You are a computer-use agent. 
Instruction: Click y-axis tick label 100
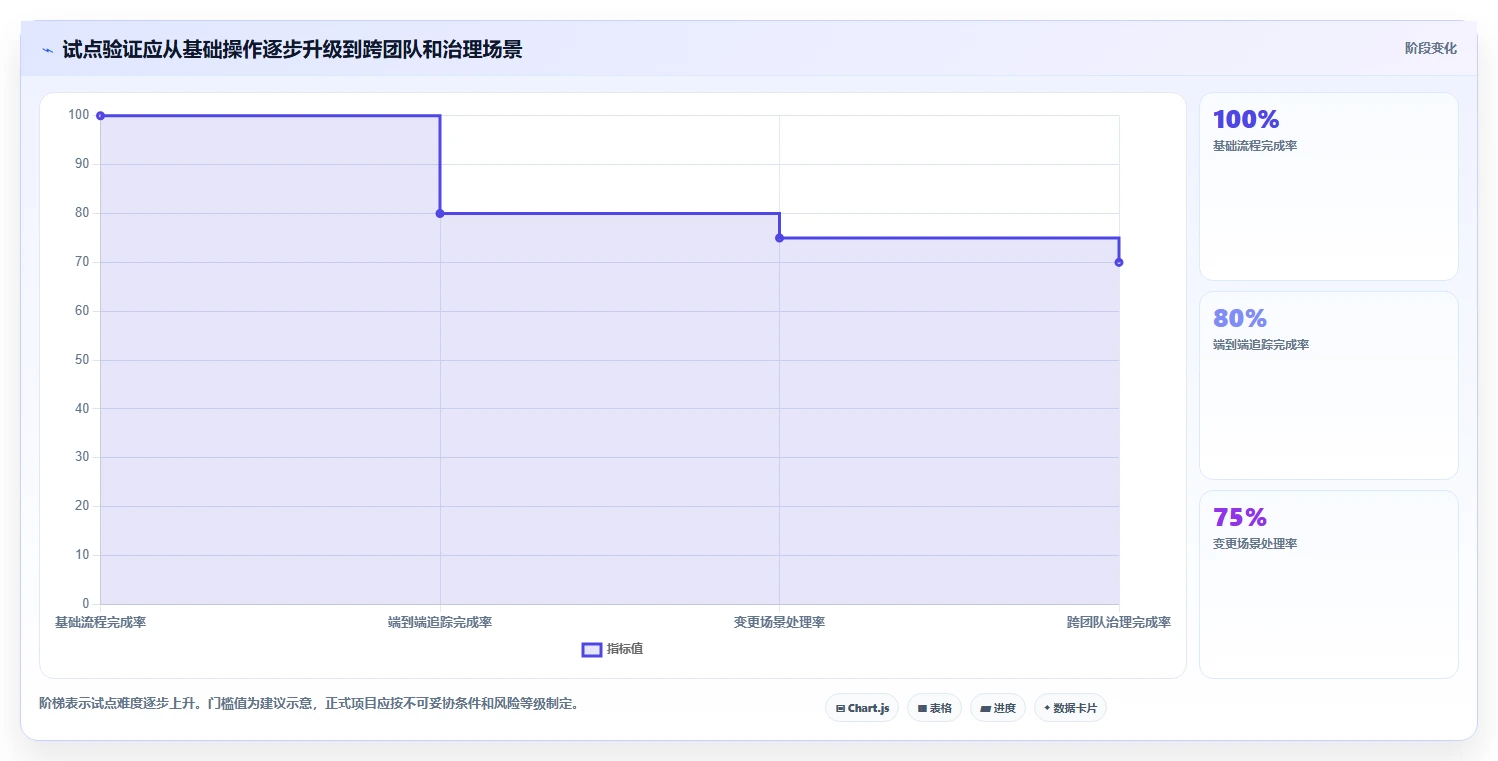[78, 115]
